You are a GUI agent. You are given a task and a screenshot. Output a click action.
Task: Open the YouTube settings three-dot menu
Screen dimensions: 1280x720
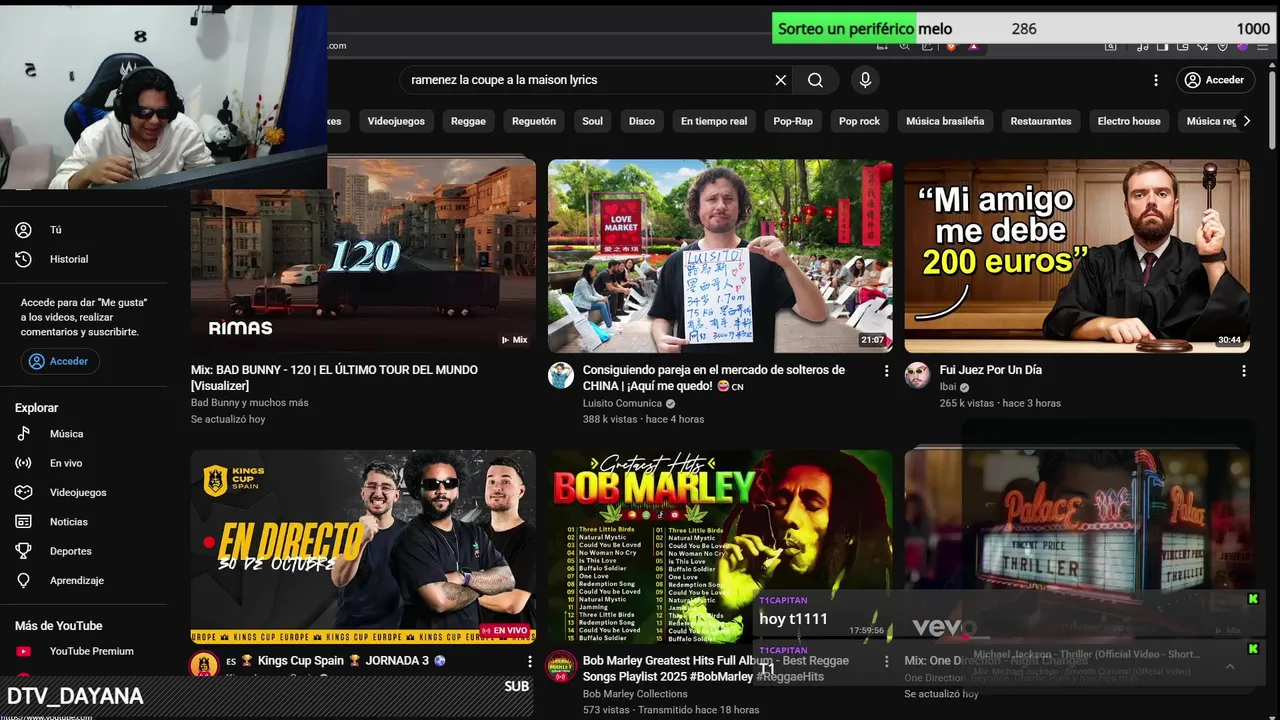pos(1156,80)
